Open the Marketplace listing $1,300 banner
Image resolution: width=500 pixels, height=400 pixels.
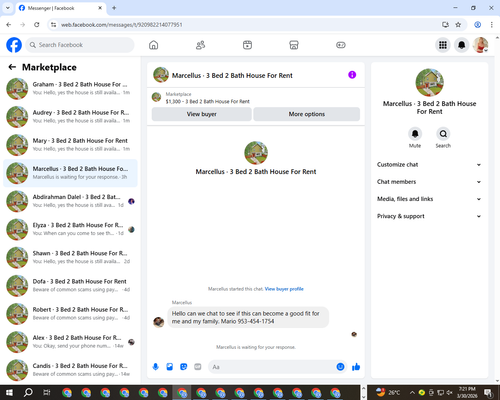point(256,98)
